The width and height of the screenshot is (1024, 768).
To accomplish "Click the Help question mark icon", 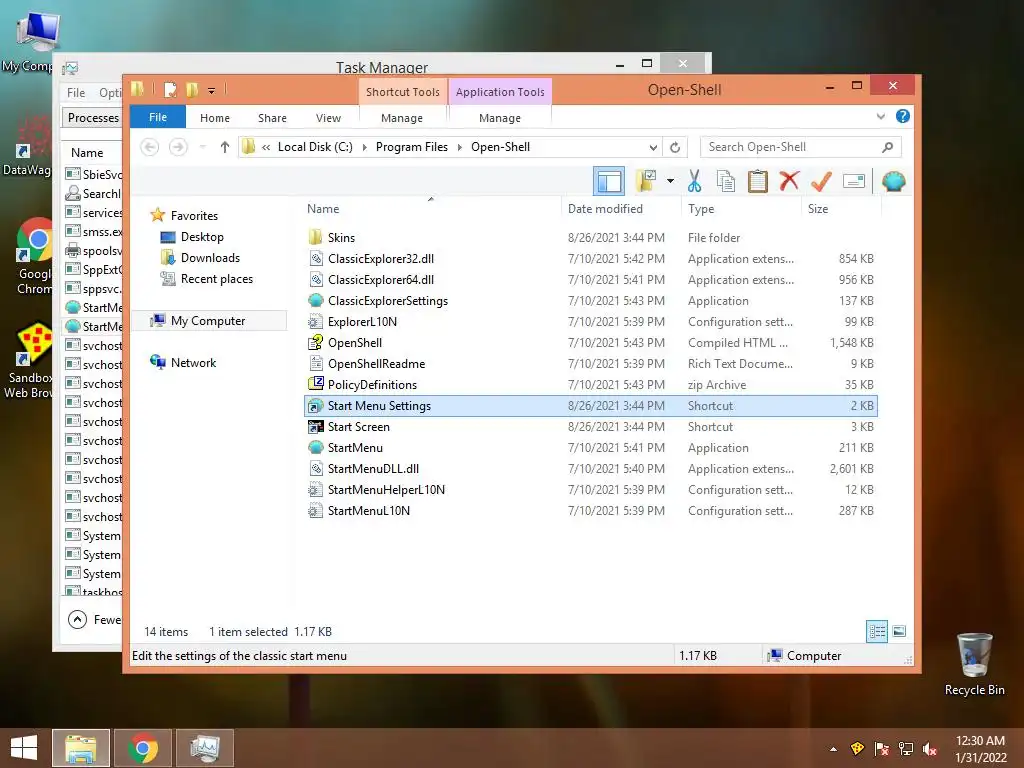I will coord(903,116).
